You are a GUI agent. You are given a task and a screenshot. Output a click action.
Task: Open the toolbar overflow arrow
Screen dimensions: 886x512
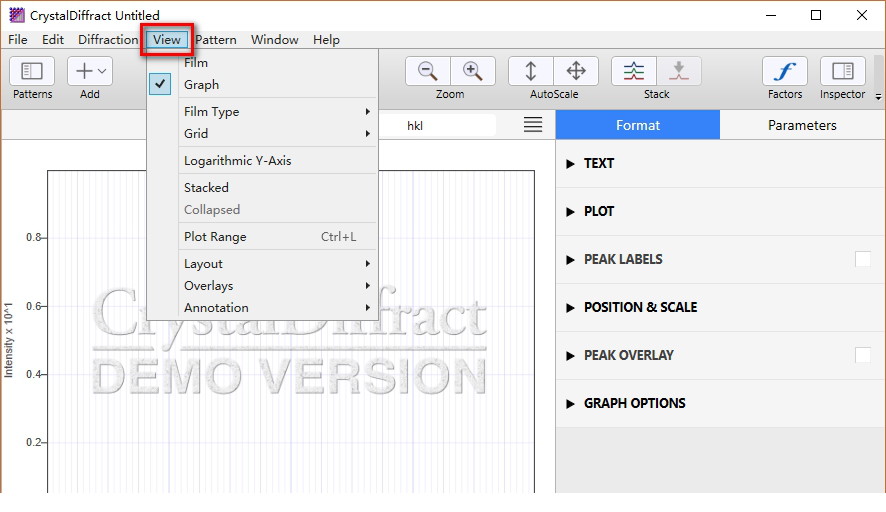(878, 97)
